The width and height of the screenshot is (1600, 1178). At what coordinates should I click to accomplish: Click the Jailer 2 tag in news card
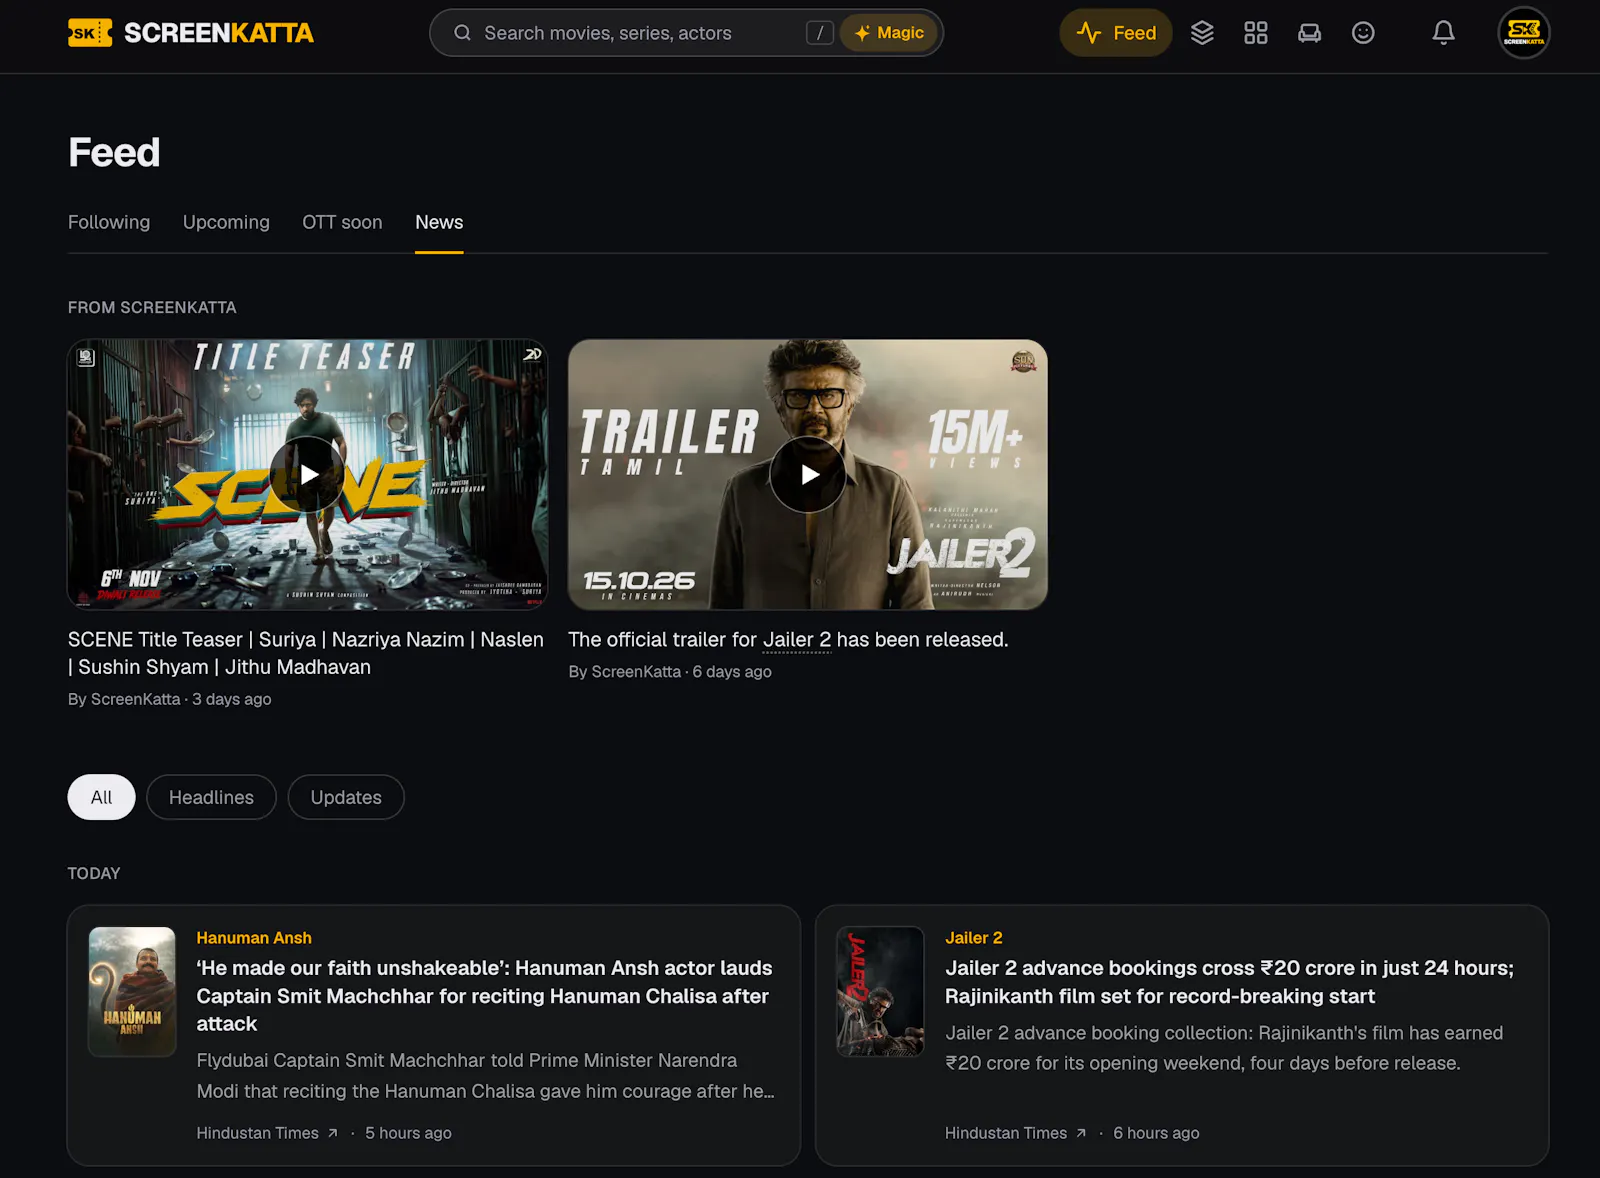pos(974,938)
